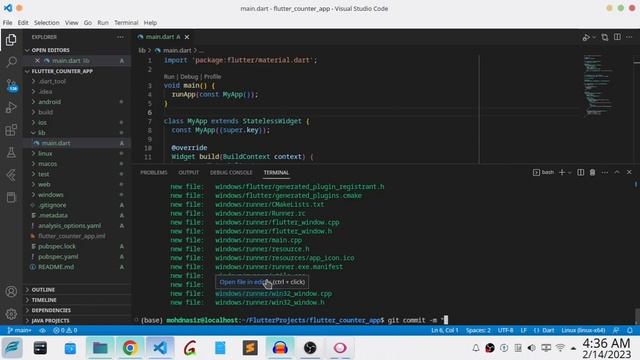Close main.dart in Open Editors list
640x360 pixels.
click(x=37, y=60)
